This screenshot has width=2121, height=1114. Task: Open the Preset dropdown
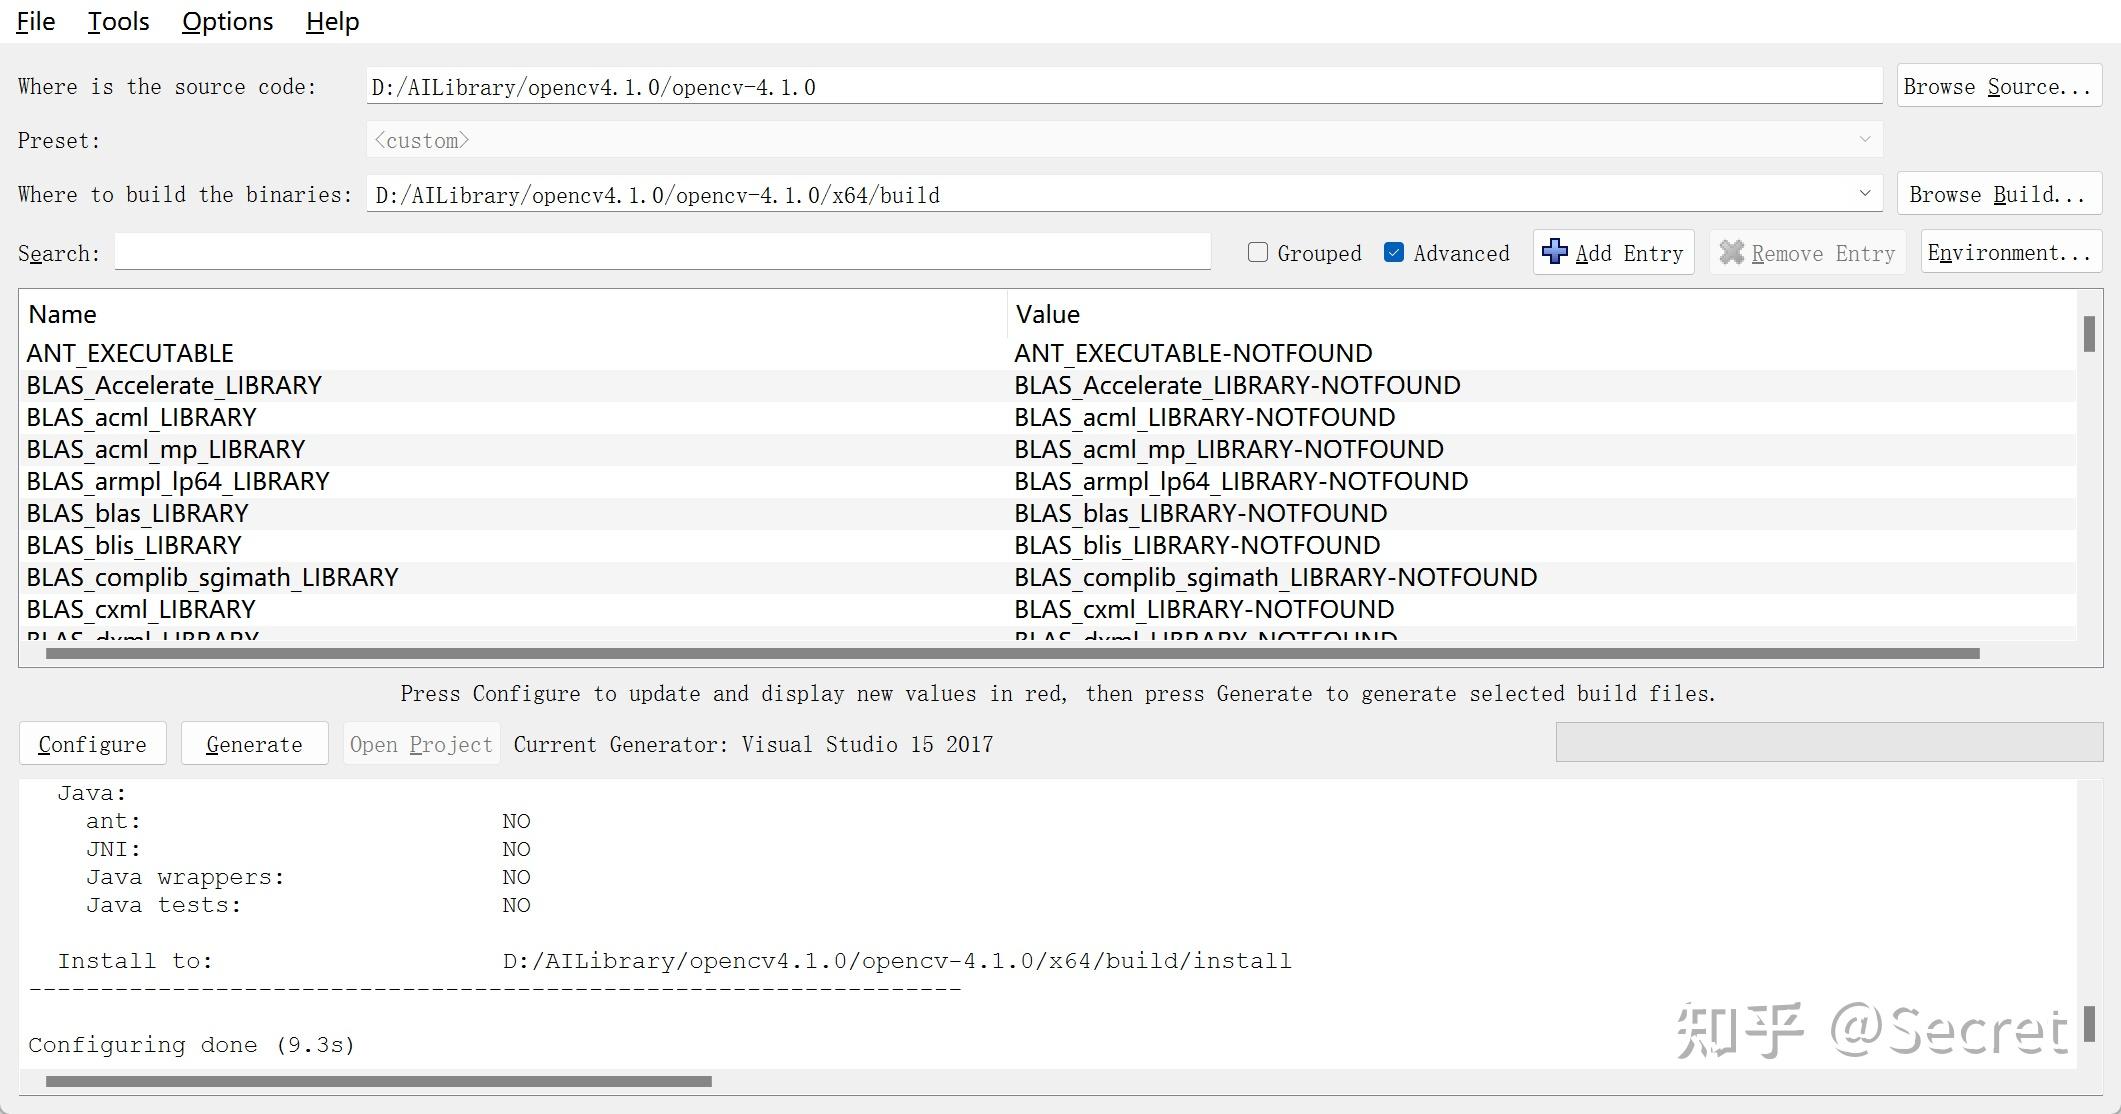tap(1866, 139)
